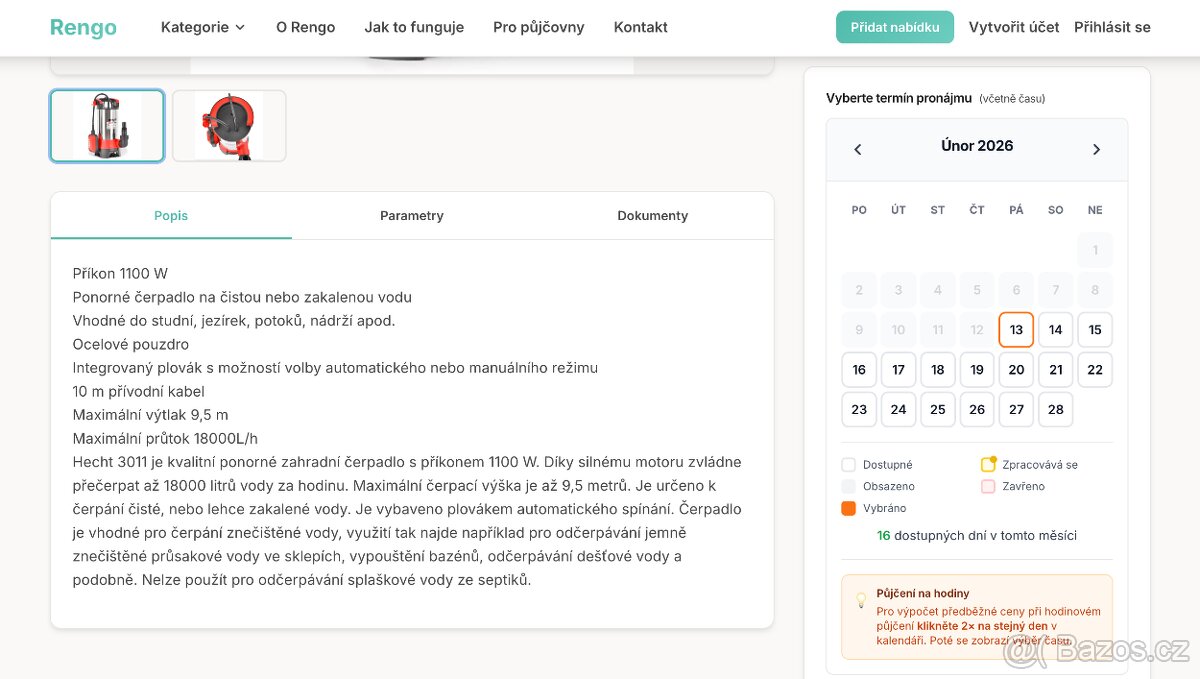
Task: Switch to the Dokumenty tab
Action: coord(652,216)
